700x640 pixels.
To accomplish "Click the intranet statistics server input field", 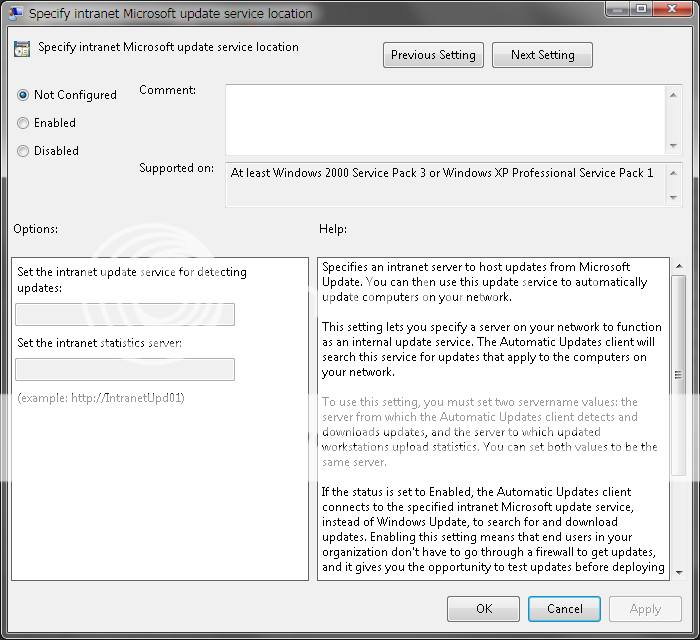I will tap(125, 369).
